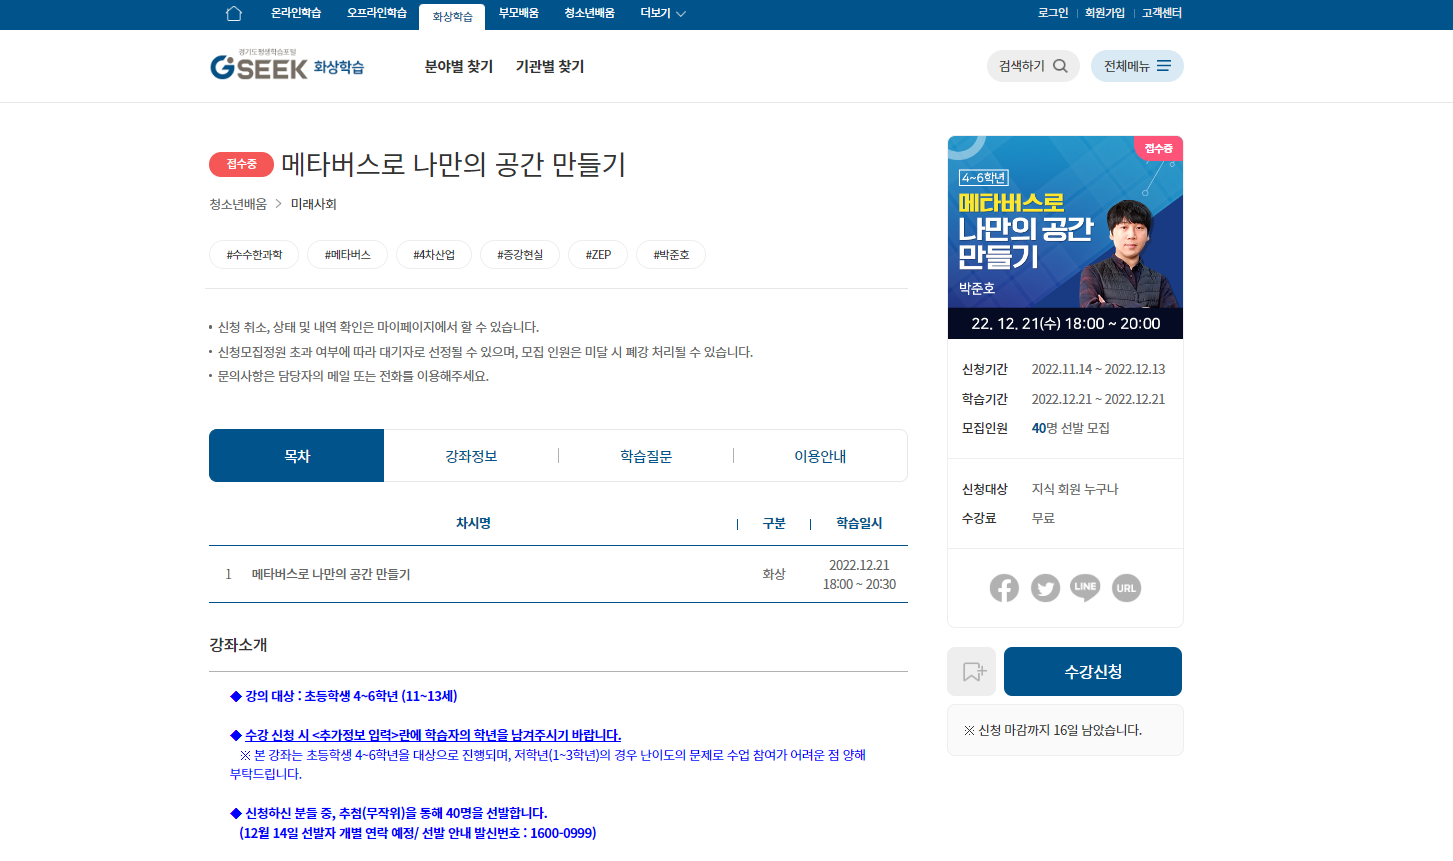
Task: Copy the course URL icon
Action: [1126, 588]
